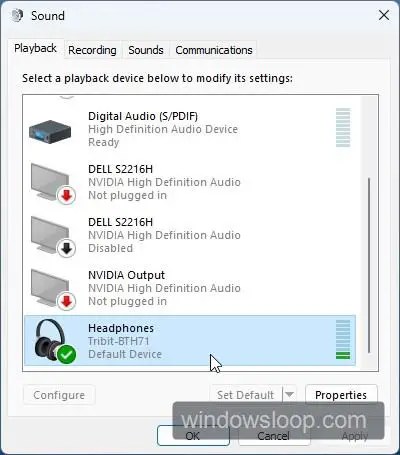
Task: Select the Digital Audio (S/PDIF) device icon
Action: [x=50, y=132]
